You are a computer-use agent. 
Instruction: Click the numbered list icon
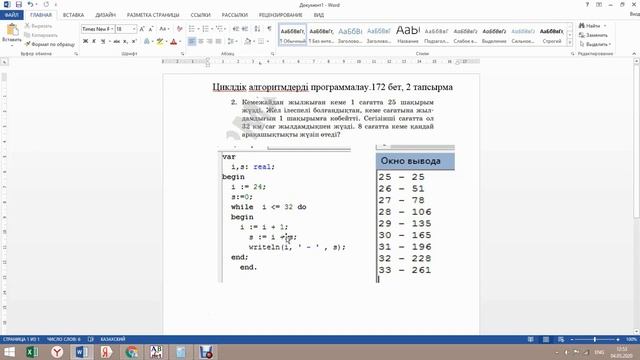click(205, 29)
